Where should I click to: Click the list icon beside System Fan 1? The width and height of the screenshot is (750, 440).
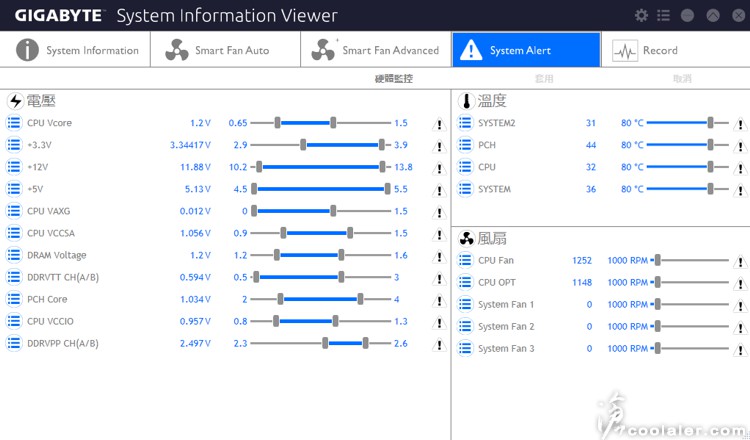coord(465,304)
